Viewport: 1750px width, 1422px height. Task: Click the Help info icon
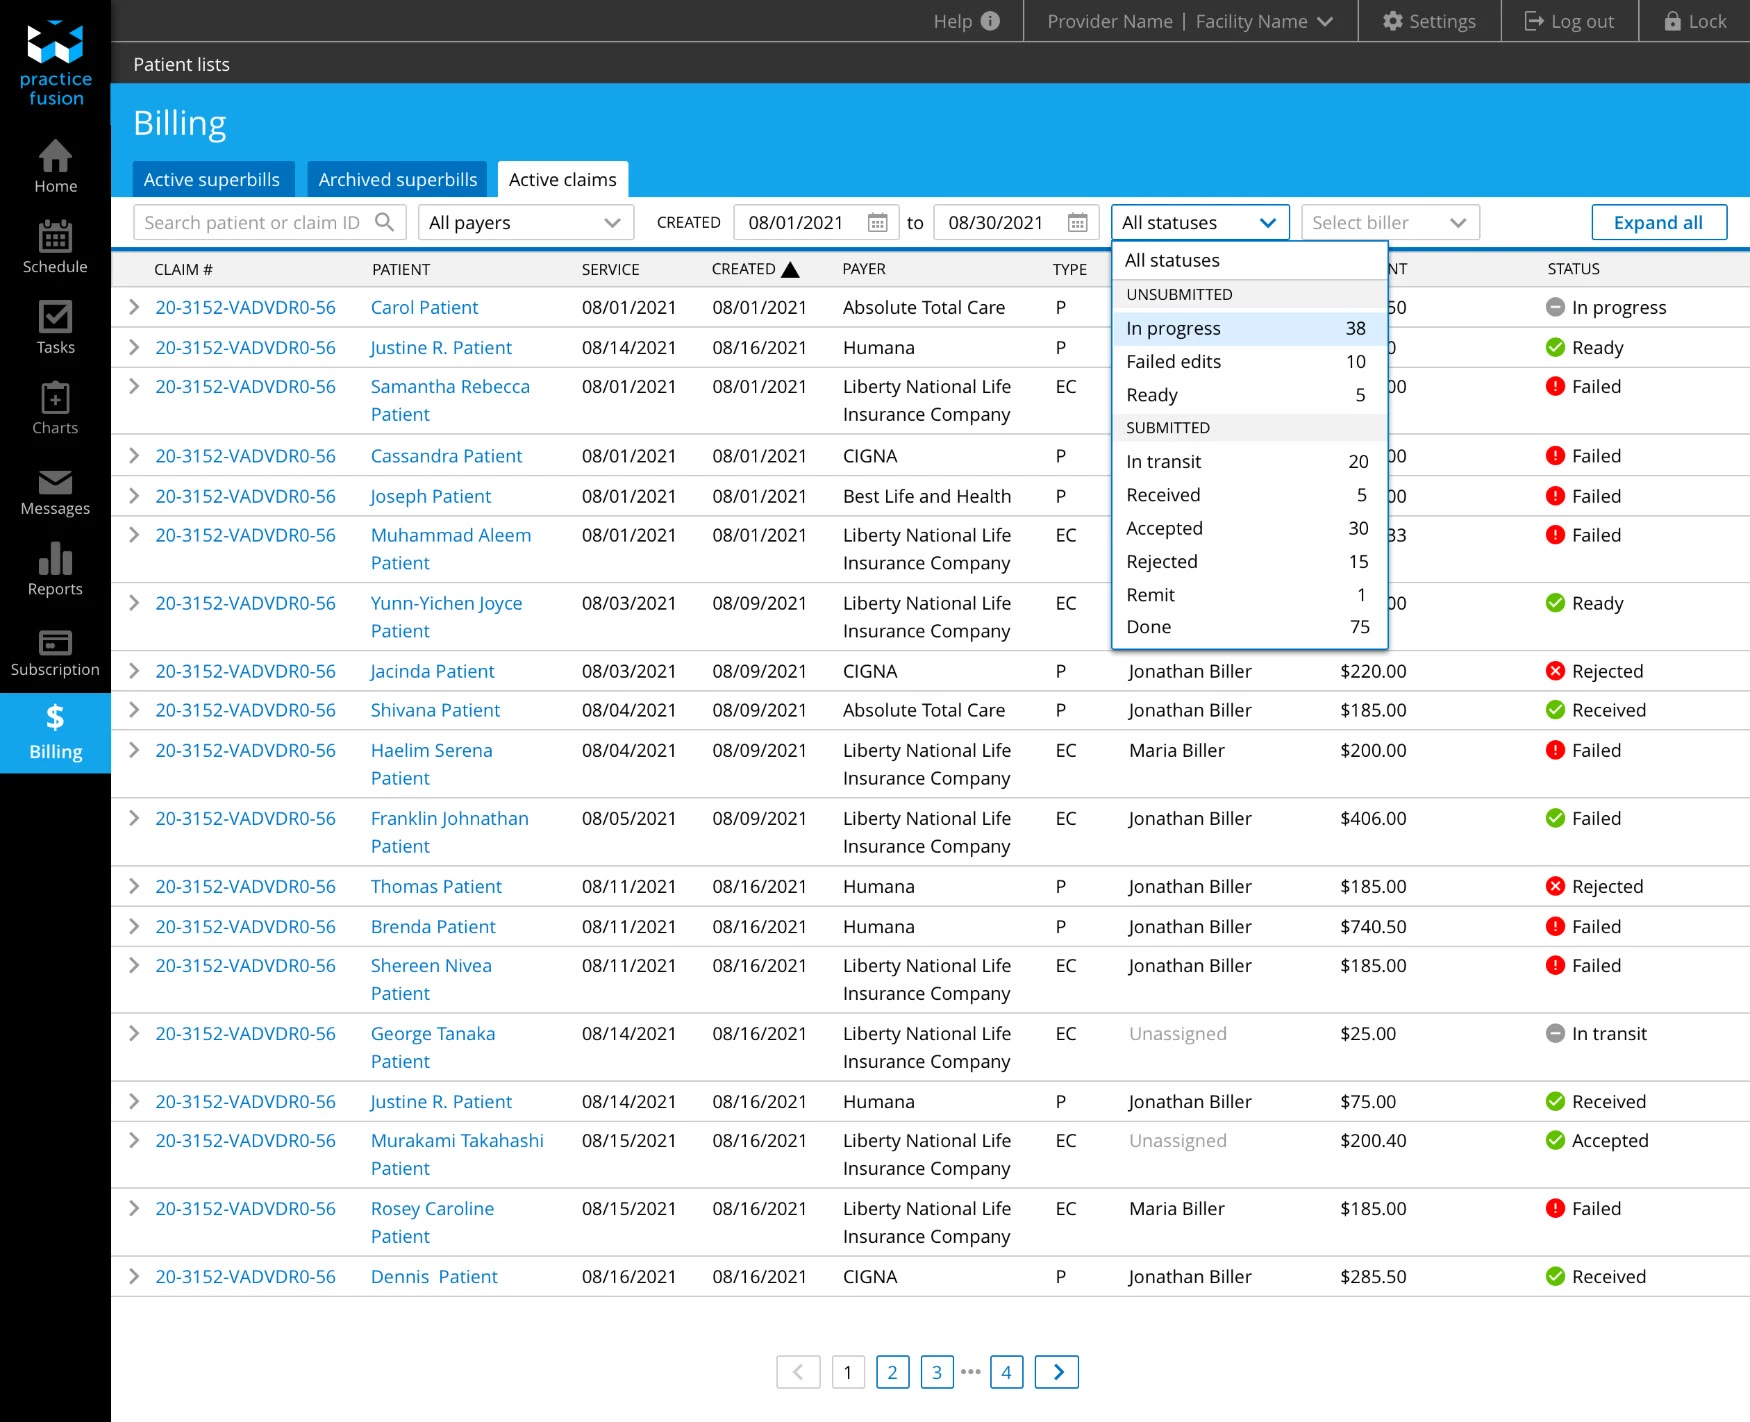coord(990,21)
